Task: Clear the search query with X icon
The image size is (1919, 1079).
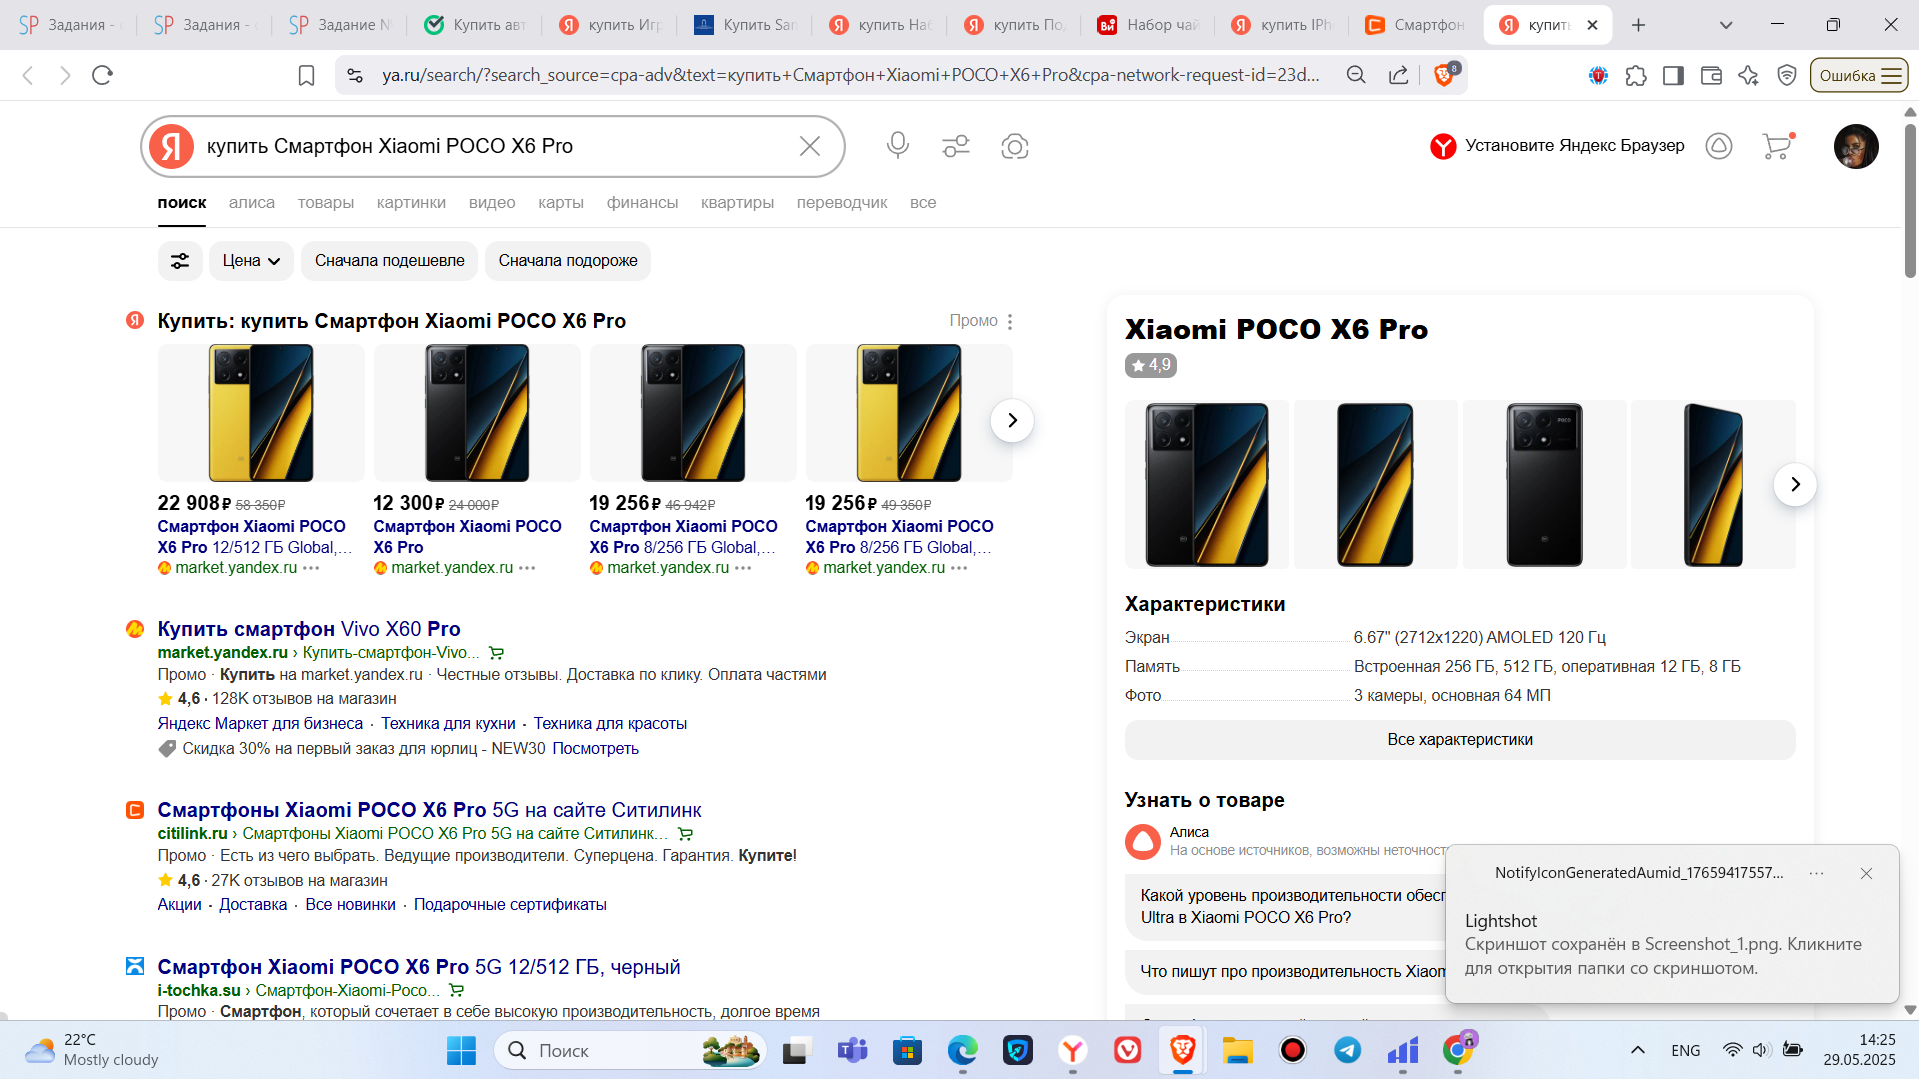Action: 810,146
